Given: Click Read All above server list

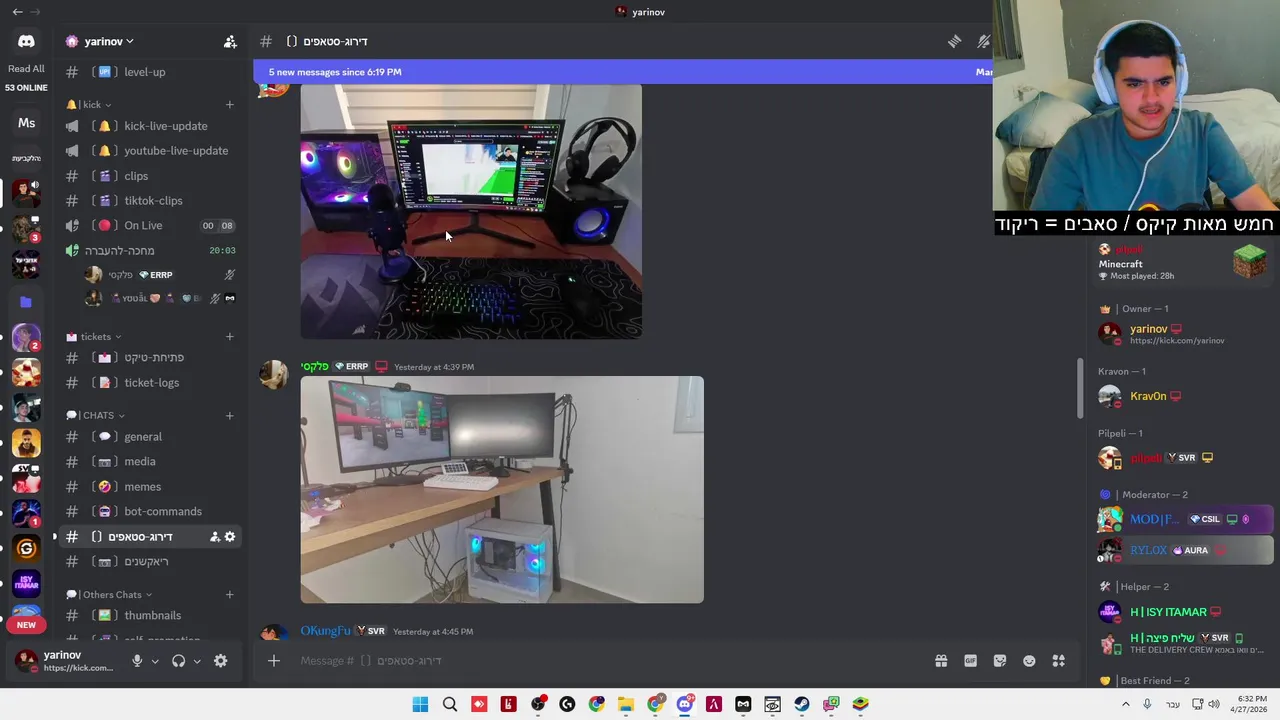Looking at the screenshot, I should click(x=26, y=69).
